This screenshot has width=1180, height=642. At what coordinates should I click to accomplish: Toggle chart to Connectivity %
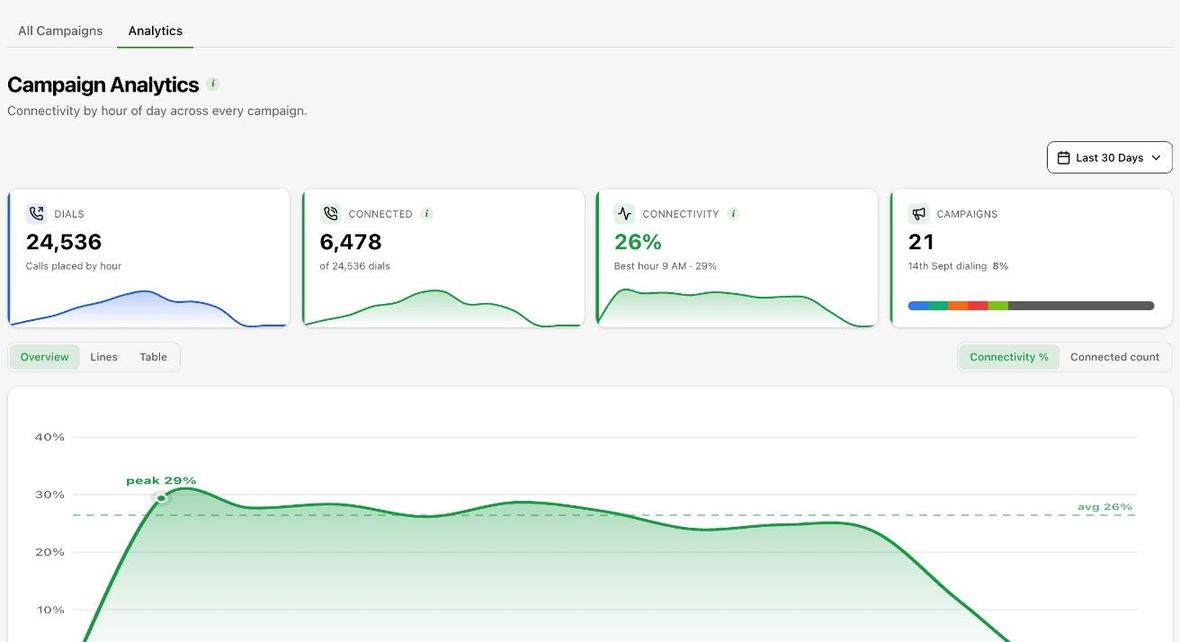(x=1008, y=357)
